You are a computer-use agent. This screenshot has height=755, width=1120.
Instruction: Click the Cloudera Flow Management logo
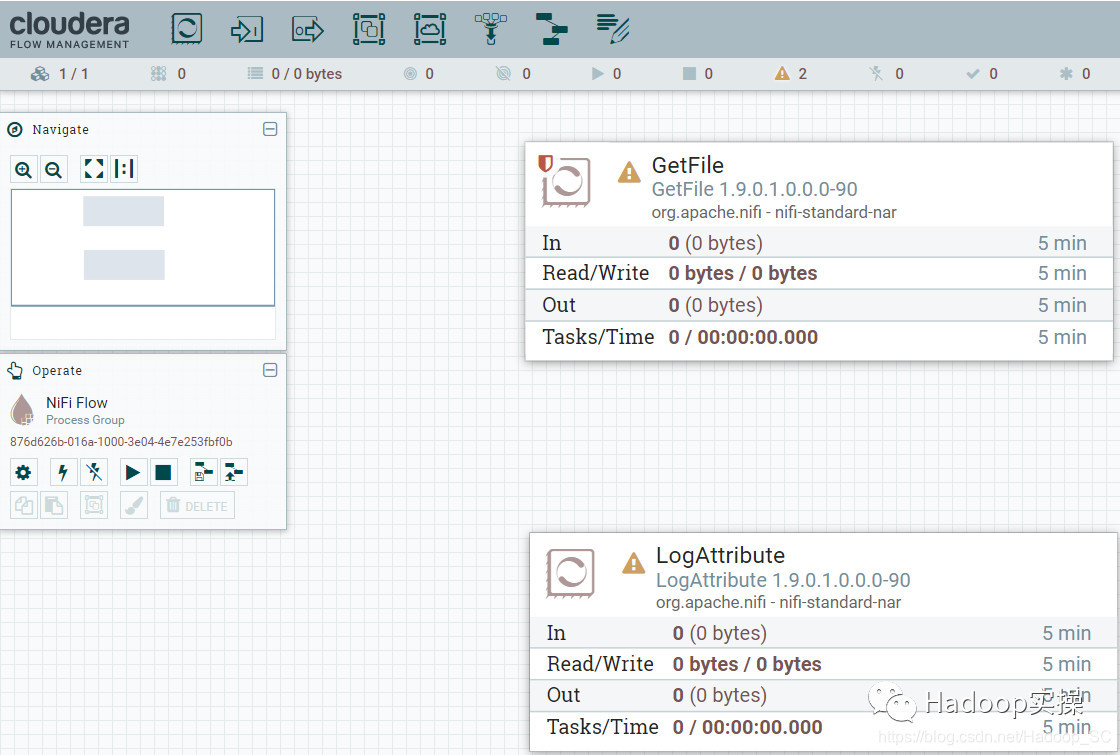[69, 30]
